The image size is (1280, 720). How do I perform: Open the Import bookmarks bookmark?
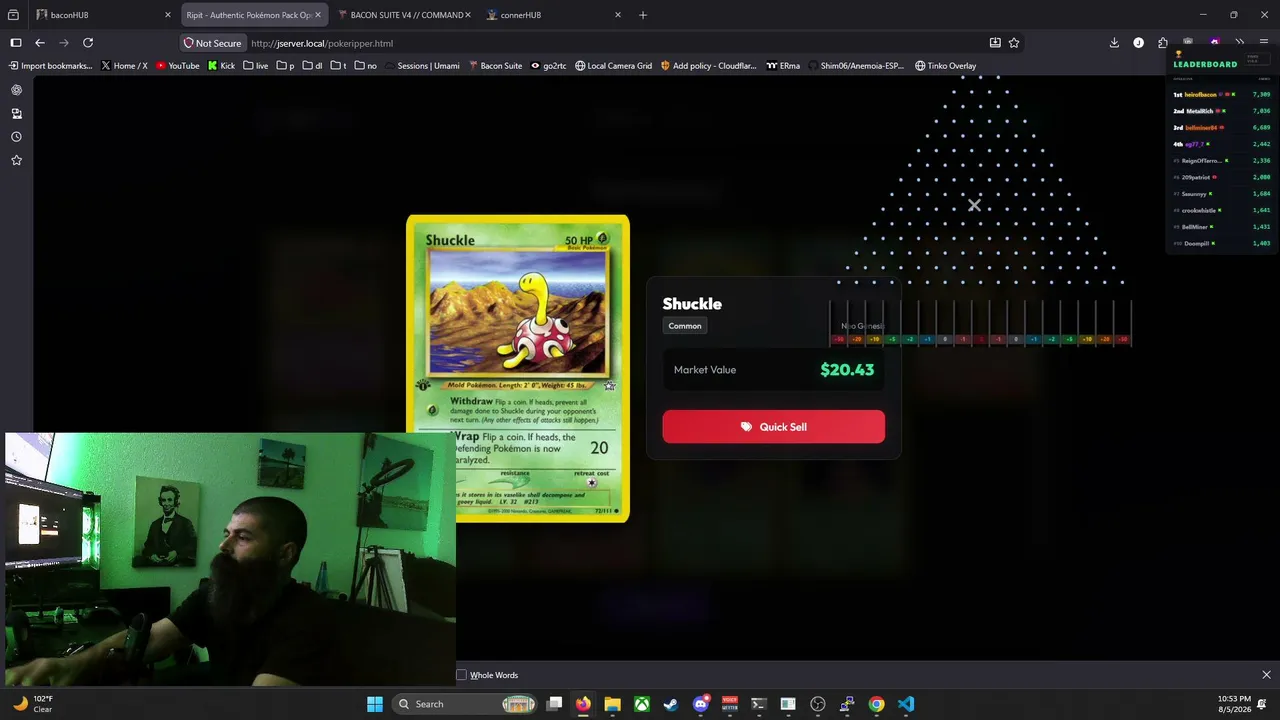(x=50, y=66)
